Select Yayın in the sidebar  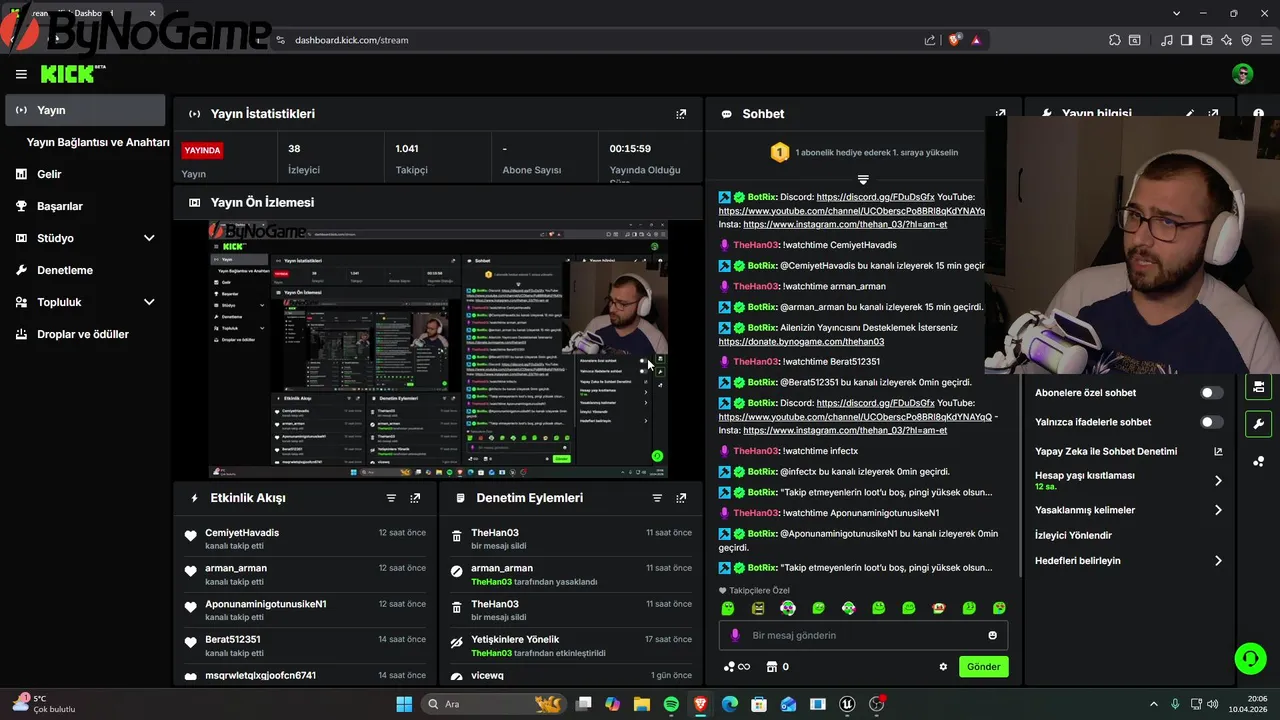tap(84, 110)
